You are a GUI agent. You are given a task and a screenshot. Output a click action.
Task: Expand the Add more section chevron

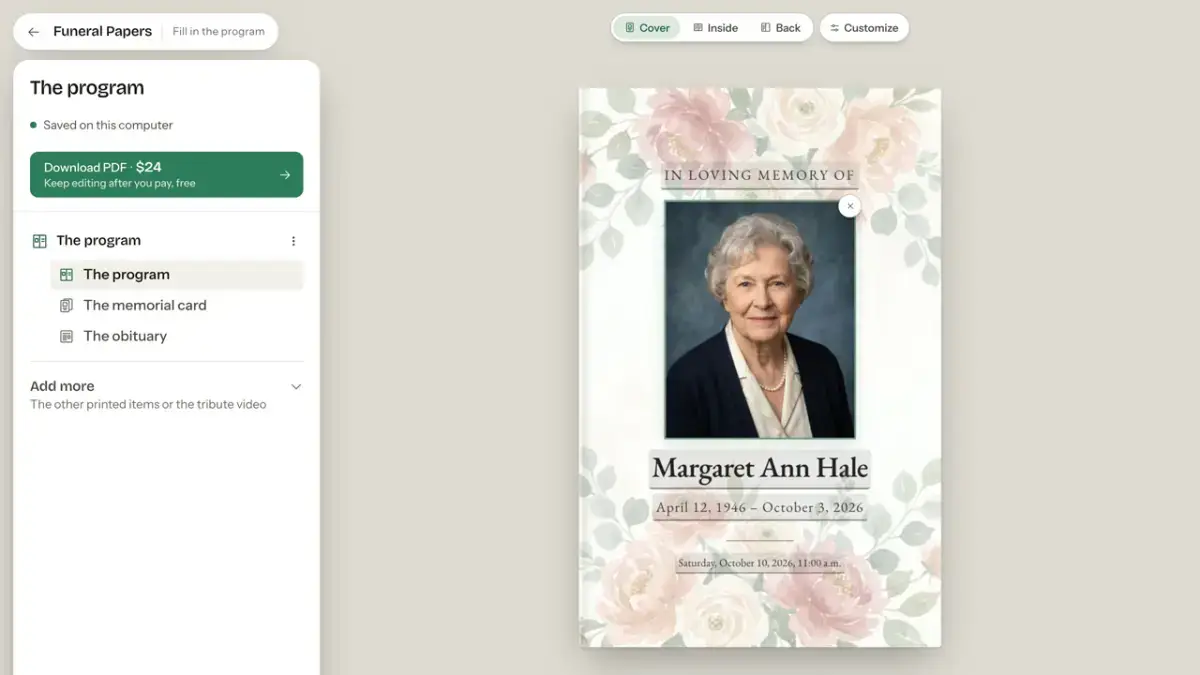[296, 387]
